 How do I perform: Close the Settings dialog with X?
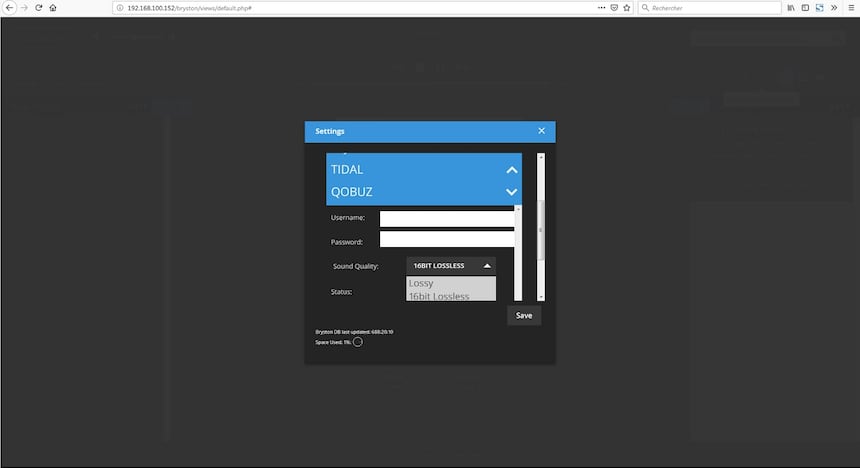541,131
